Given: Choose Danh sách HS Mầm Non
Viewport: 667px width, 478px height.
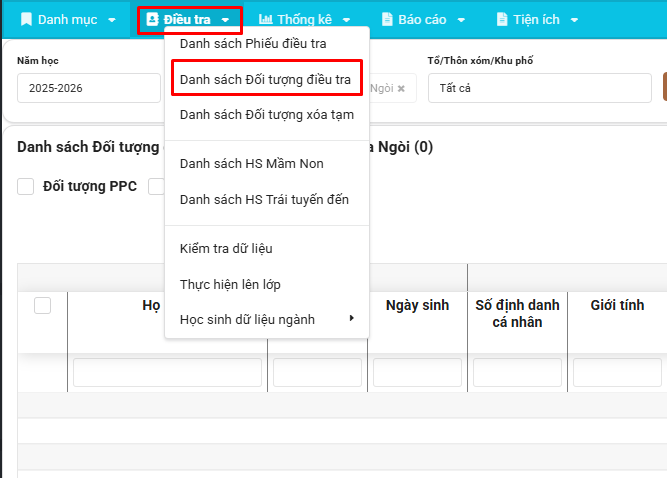Looking at the screenshot, I should coord(252,164).
